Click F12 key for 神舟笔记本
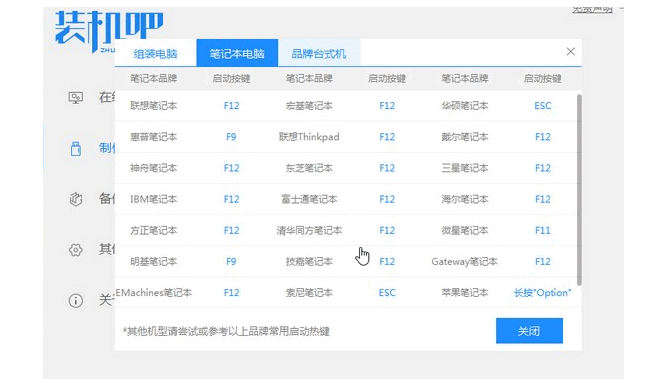Screen dimensions: 668x389 [x=231, y=168]
